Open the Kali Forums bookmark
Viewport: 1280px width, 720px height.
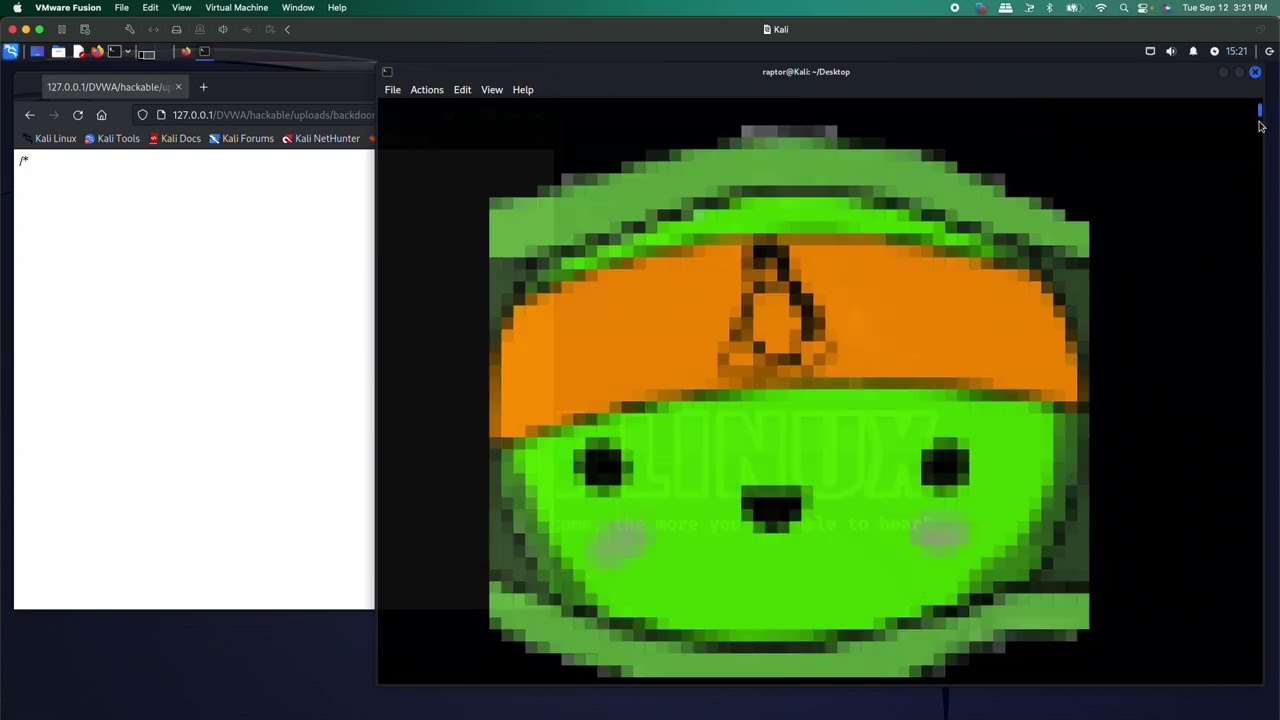click(241, 139)
